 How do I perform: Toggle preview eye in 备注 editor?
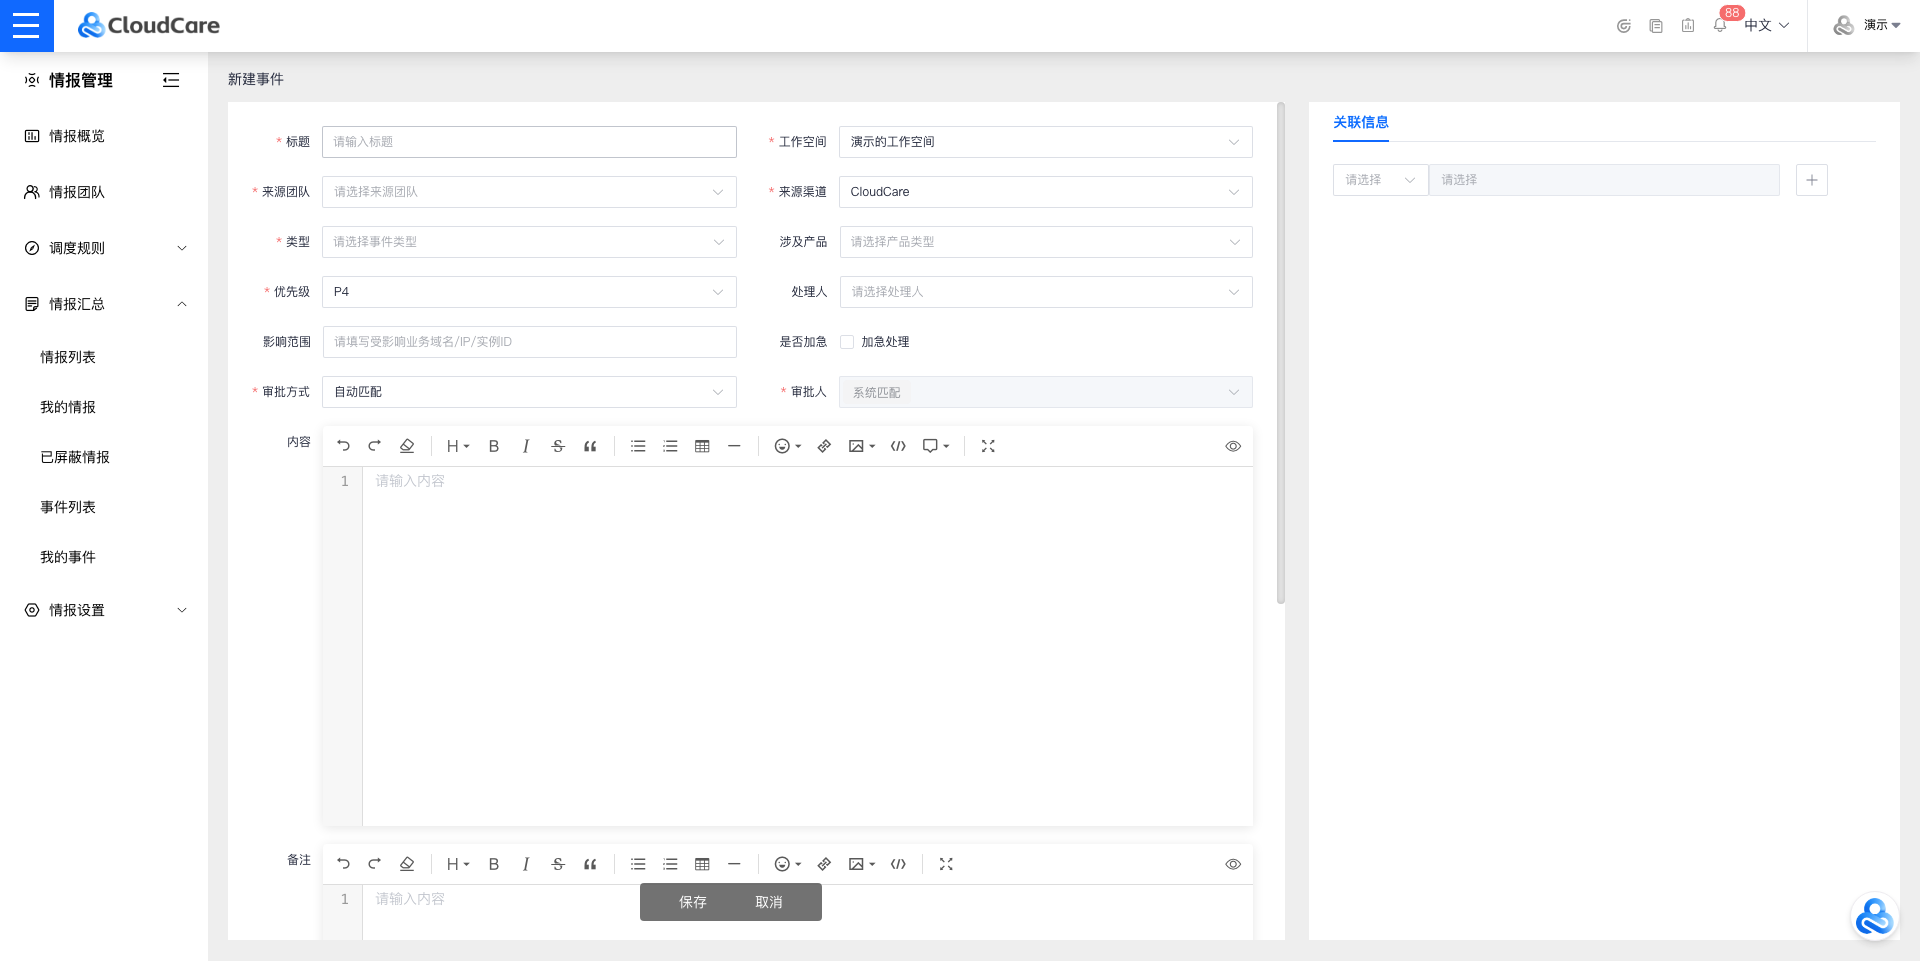(1233, 864)
